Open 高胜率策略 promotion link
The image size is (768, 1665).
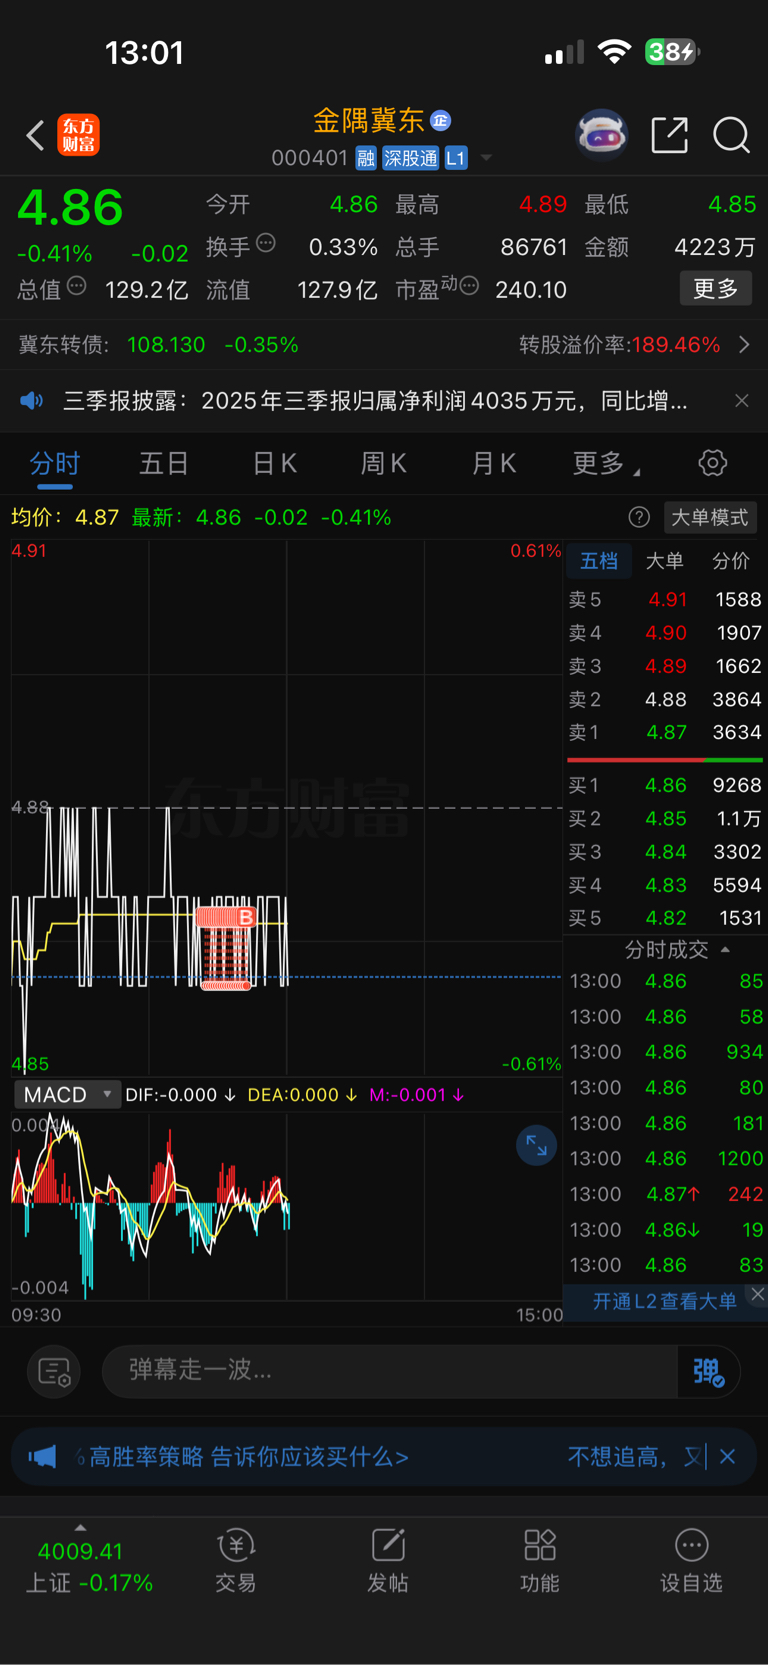(248, 1457)
